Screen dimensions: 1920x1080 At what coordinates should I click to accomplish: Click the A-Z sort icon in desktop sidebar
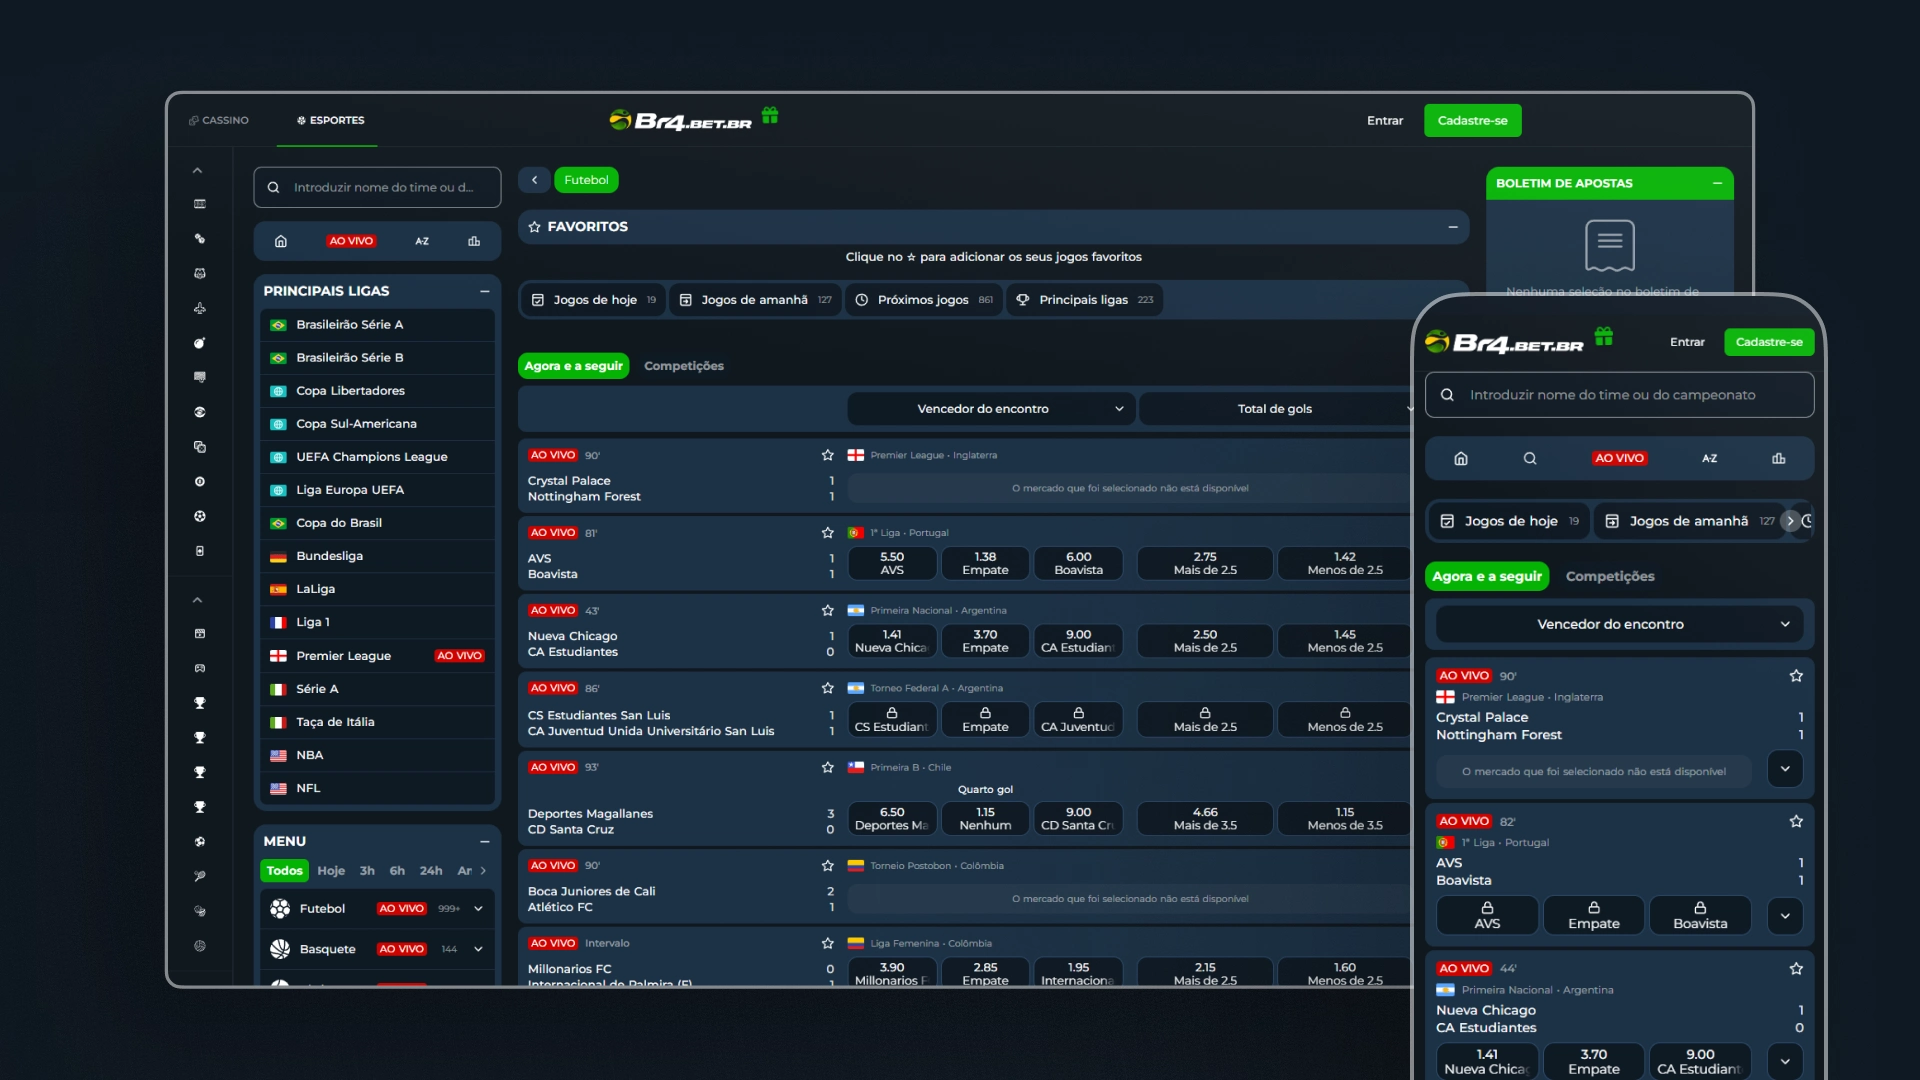pos(422,241)
